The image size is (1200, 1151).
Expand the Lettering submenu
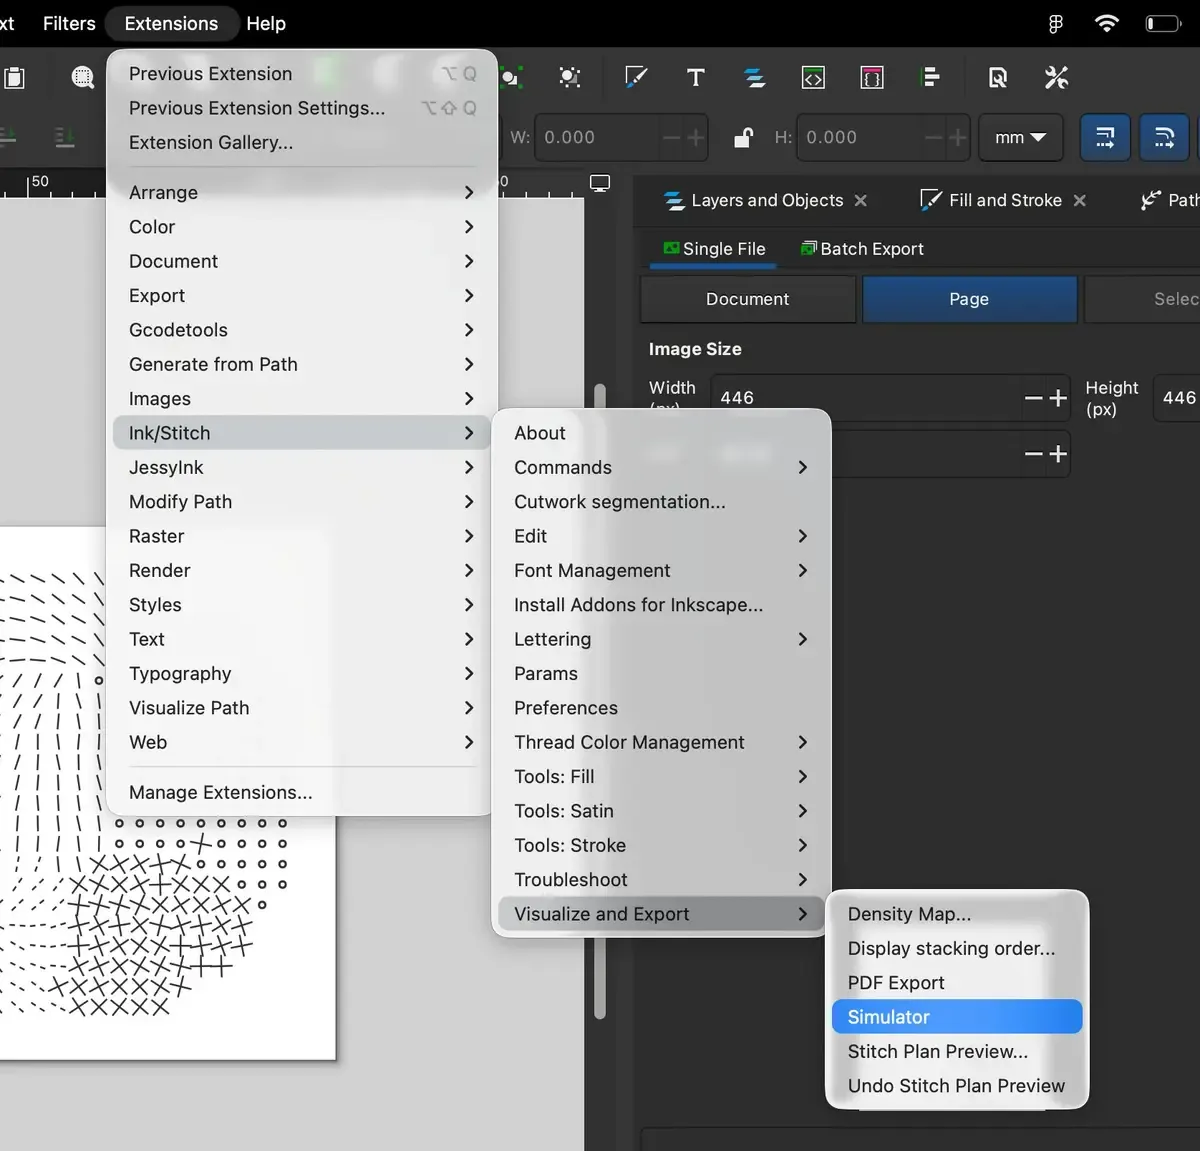pyautogui.click(x=661, y=639)
